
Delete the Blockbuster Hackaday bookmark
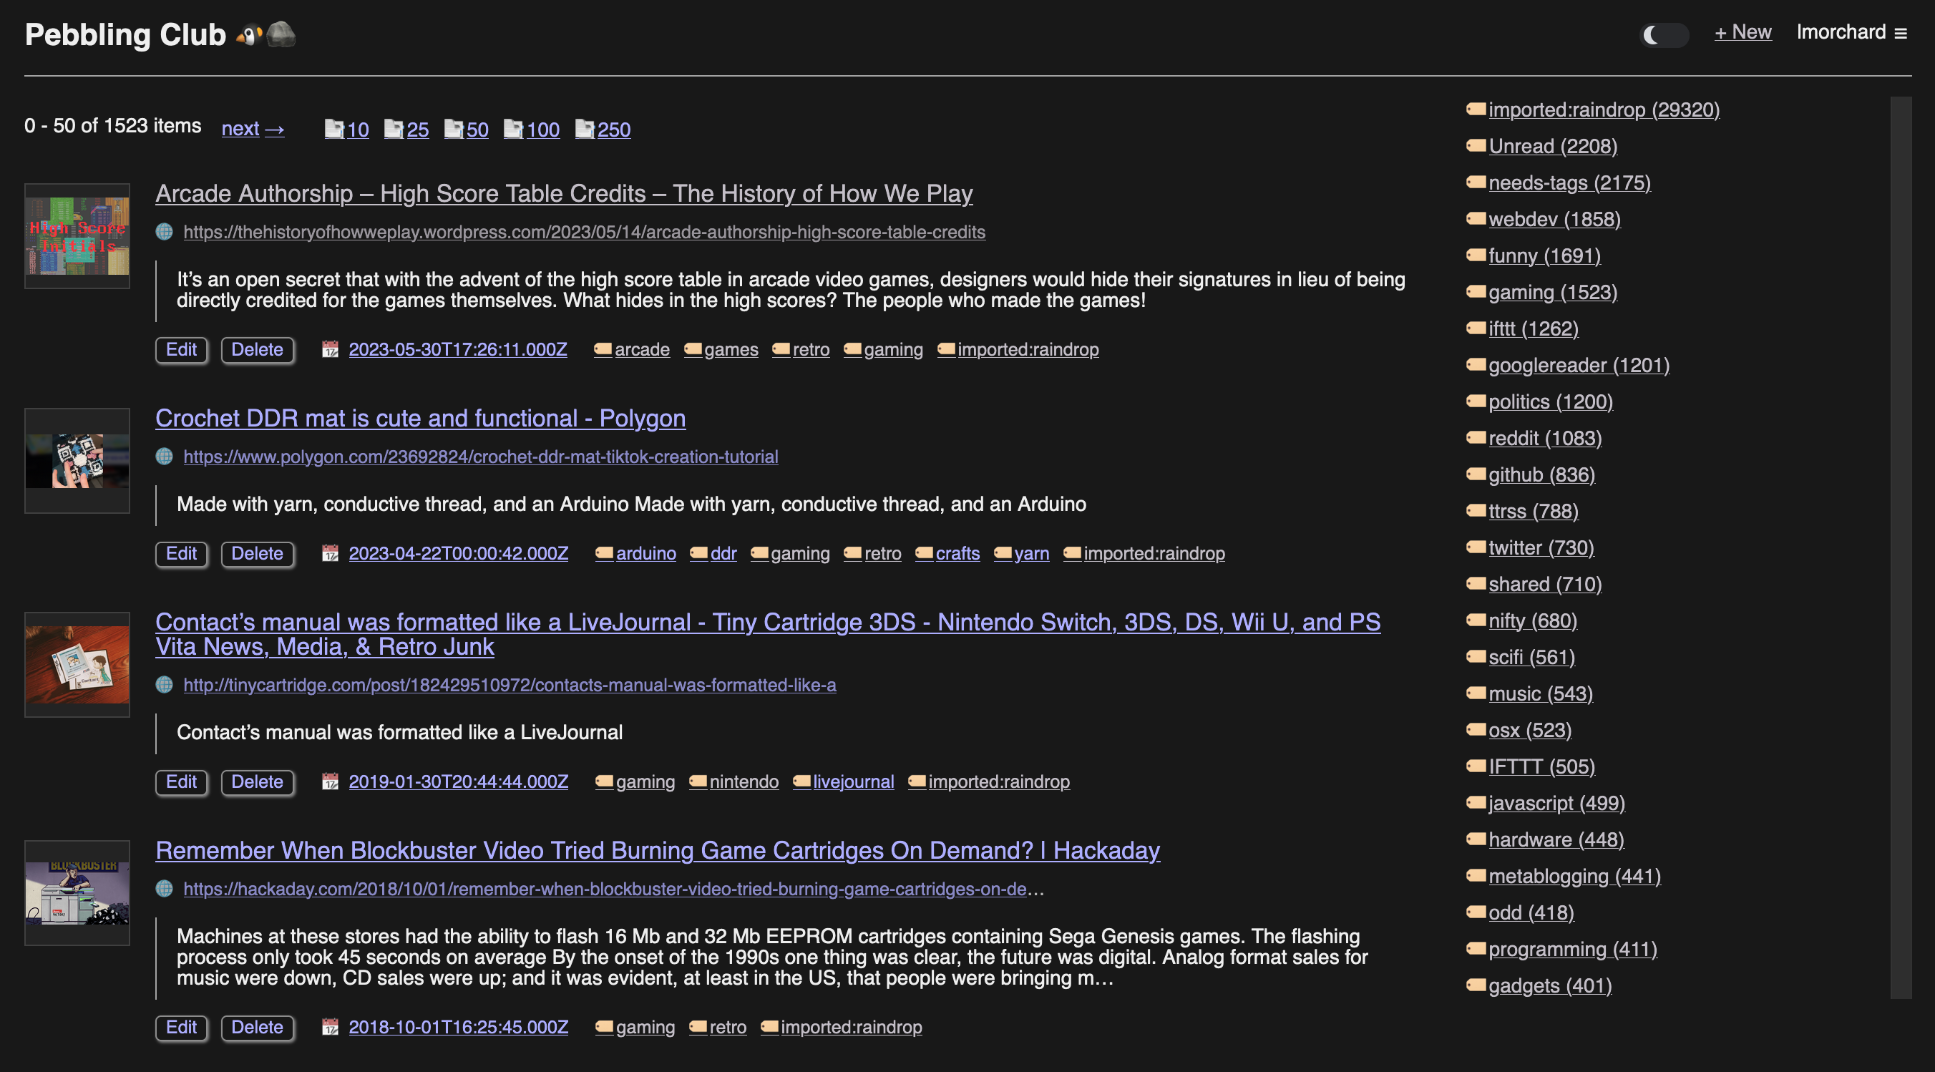coord(257,1028)
